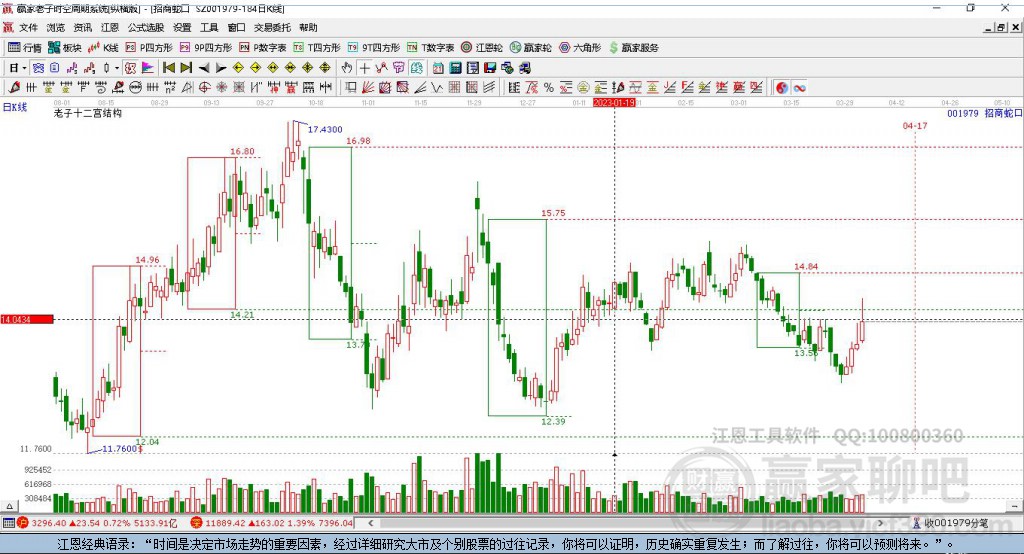This screenshot has height=554, width=1024.
Task: Select the red pencil drawing tool
Action: coord(14,87)
